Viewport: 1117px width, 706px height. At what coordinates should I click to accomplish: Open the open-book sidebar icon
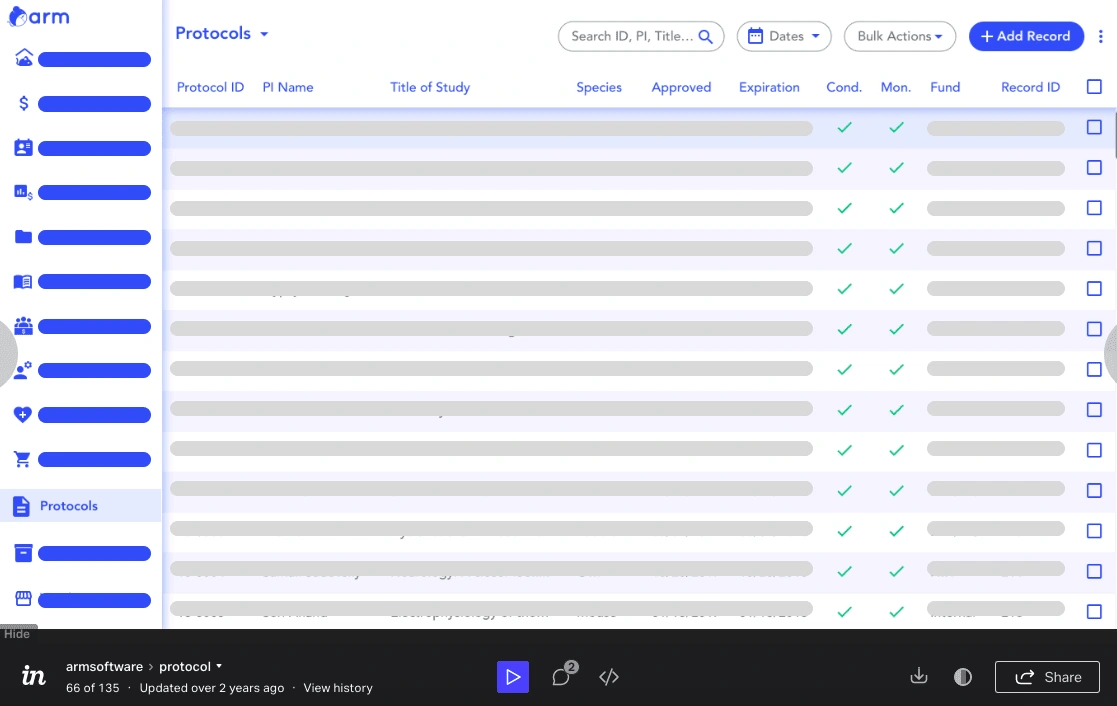pos(24,281)
